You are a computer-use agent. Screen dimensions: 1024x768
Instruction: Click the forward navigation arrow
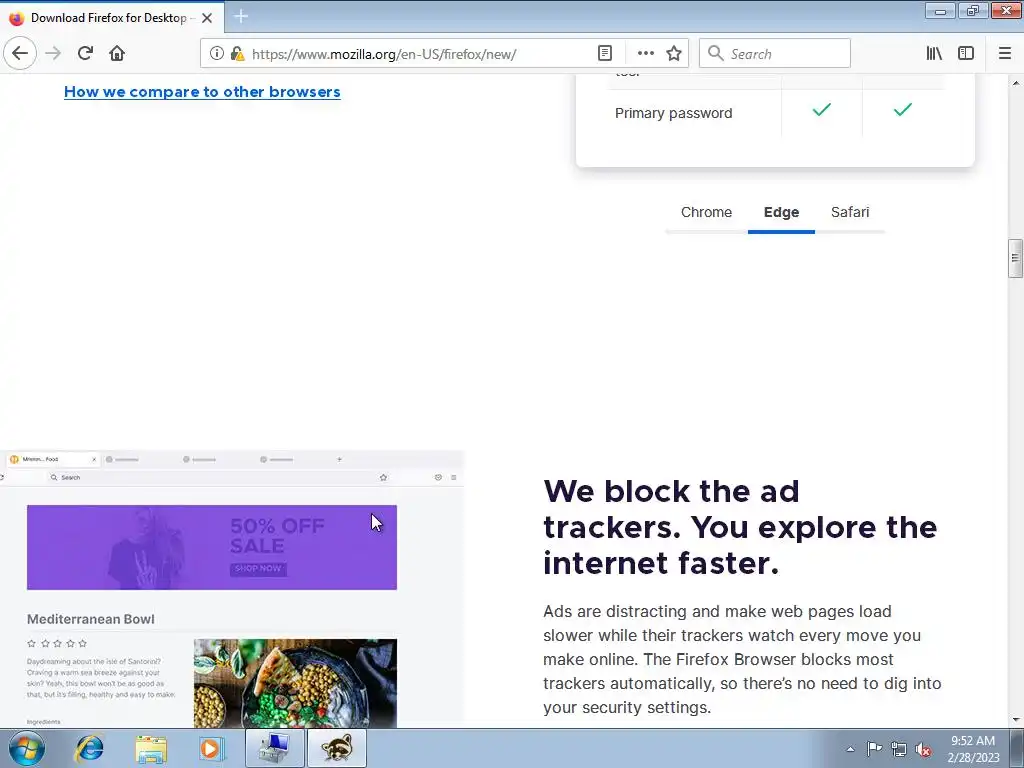[x=53, y=53]
